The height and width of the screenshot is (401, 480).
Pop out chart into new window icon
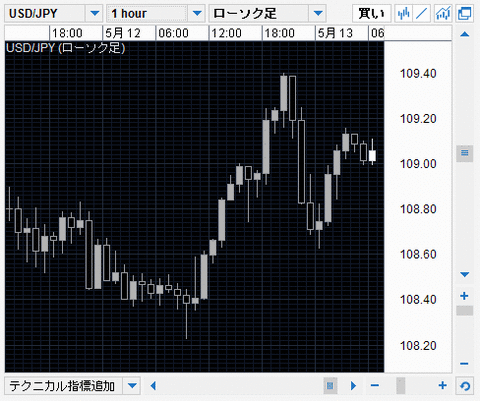pyautogui.click(x=465, y=13)
